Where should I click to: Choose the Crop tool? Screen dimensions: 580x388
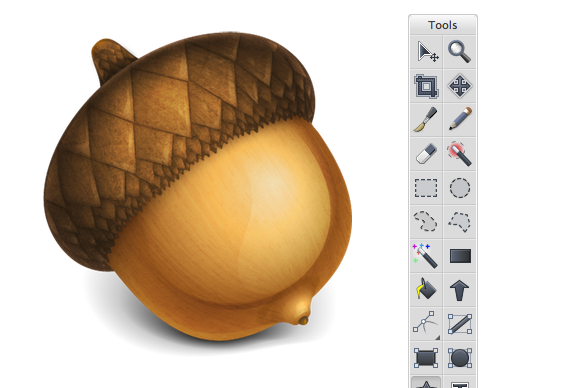(x=426, y=86)
